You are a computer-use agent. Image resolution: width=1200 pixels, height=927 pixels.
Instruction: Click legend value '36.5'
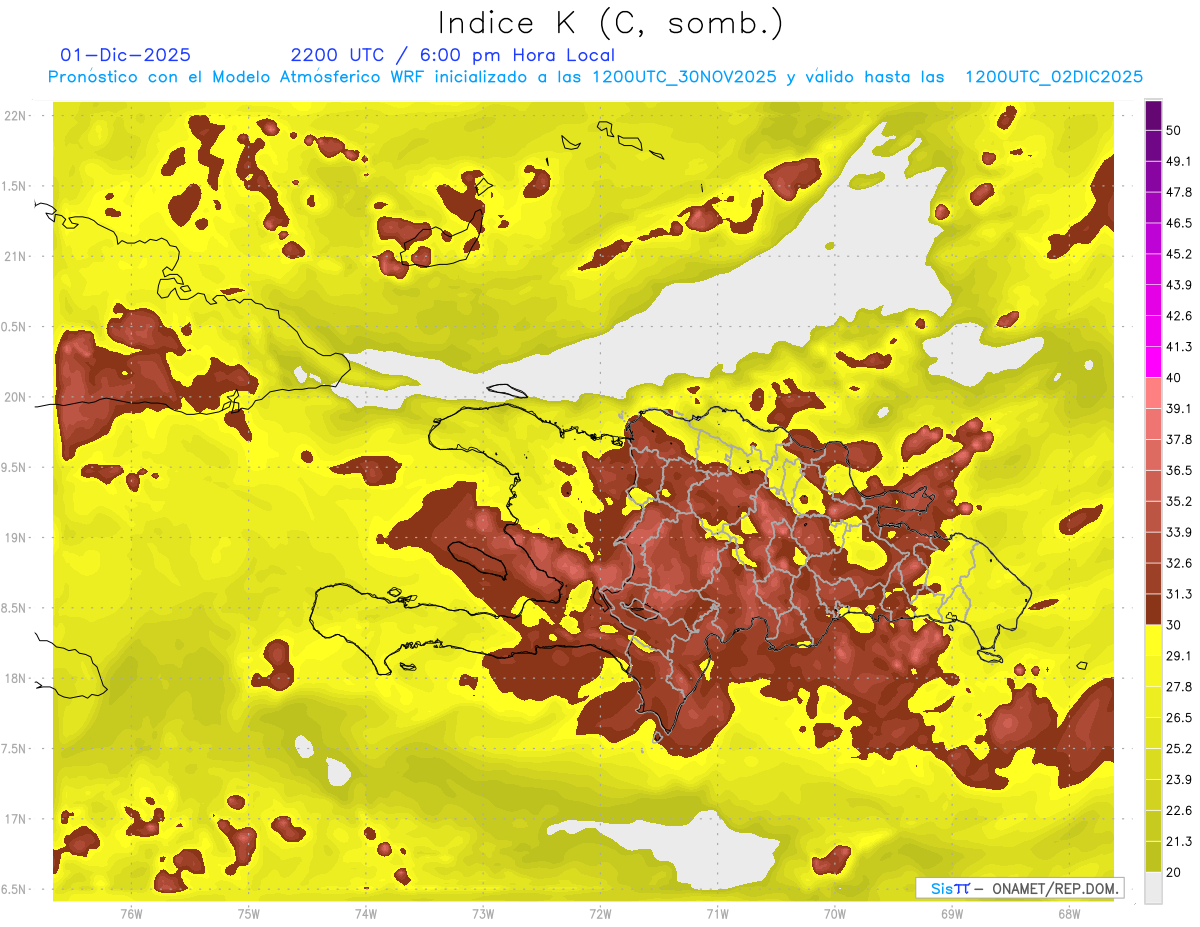coord(1178,470)
